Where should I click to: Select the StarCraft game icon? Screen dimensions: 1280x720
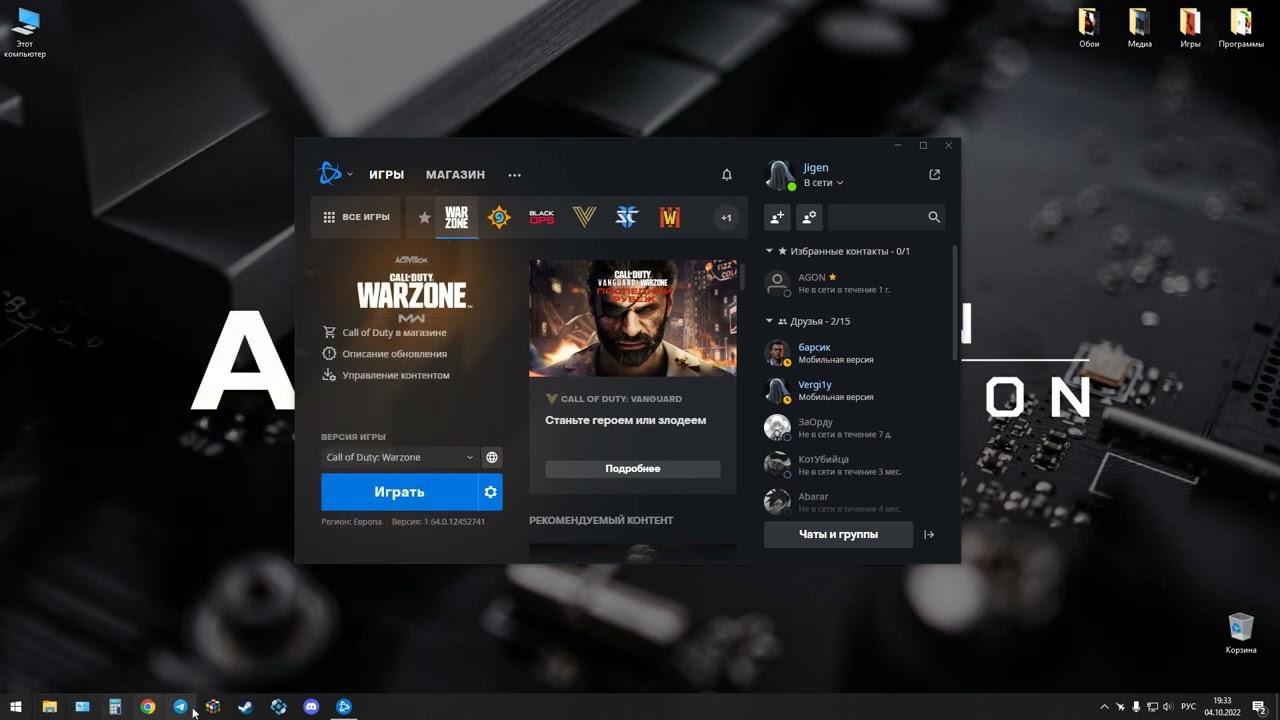pyautogui.click(x=627, y=217)
